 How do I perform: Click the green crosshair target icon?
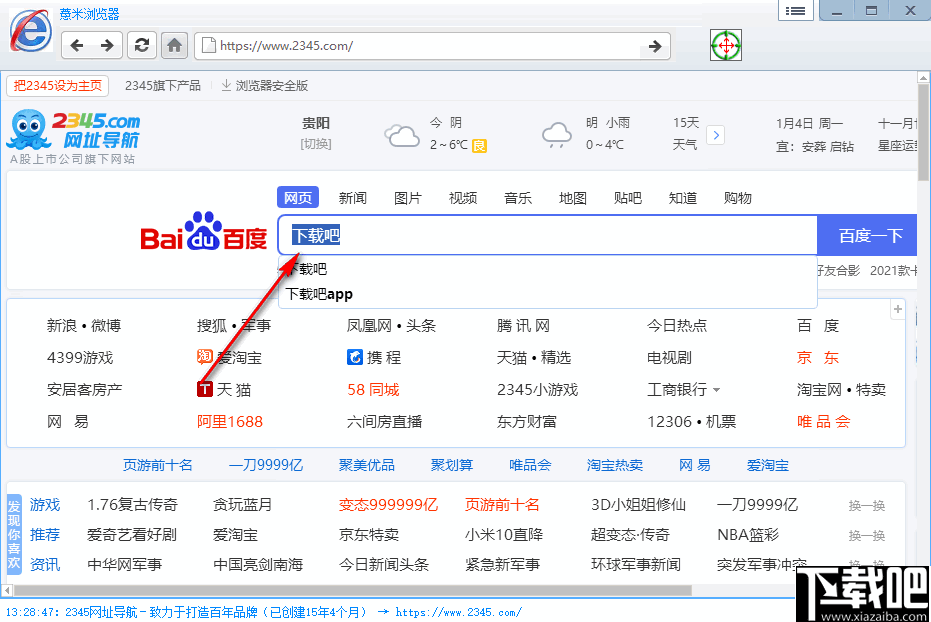click(726, 45)
